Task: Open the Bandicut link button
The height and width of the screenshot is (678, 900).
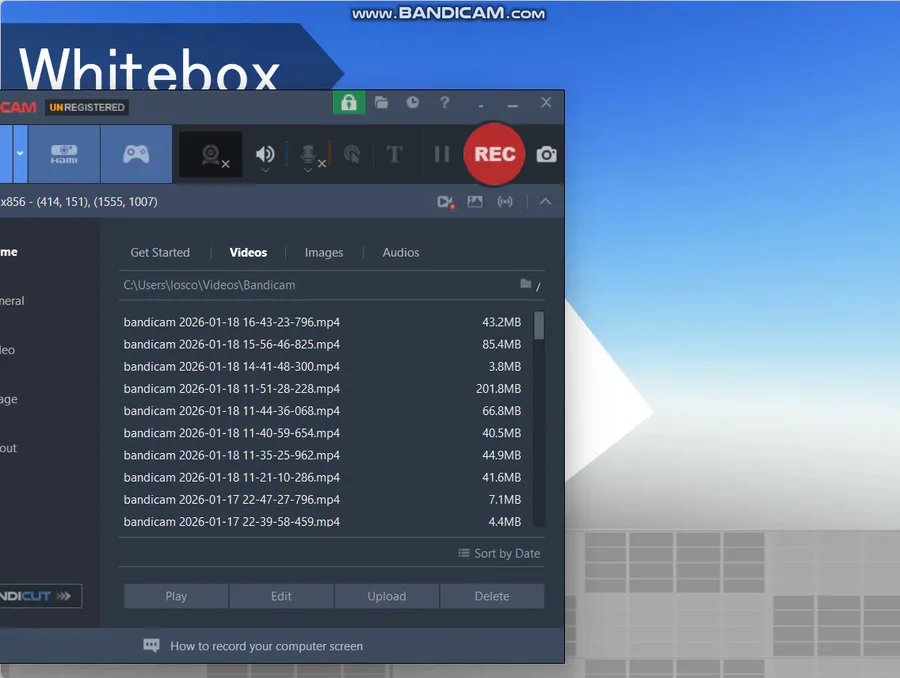Action: tap(39, 596)
